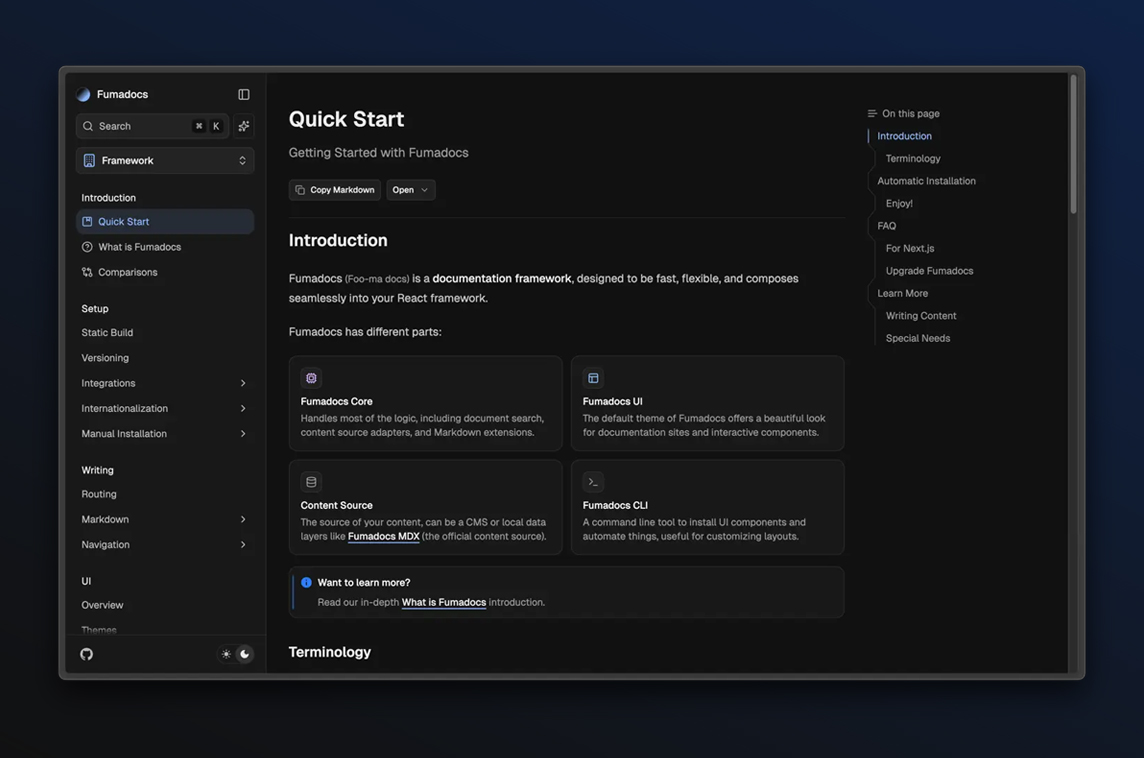Collapse the sidebar using the panel icon
Screen dimensions: 1144x758
(244, 94)
